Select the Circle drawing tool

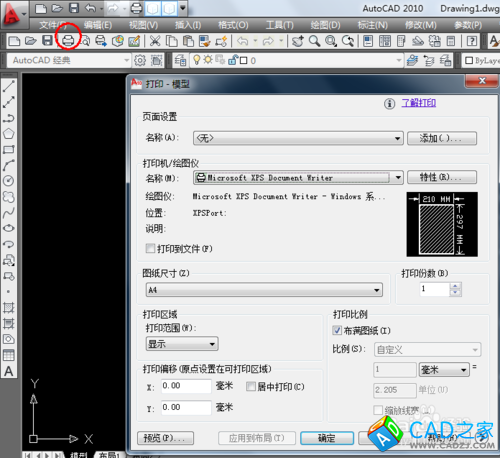[x=9, y=181]
